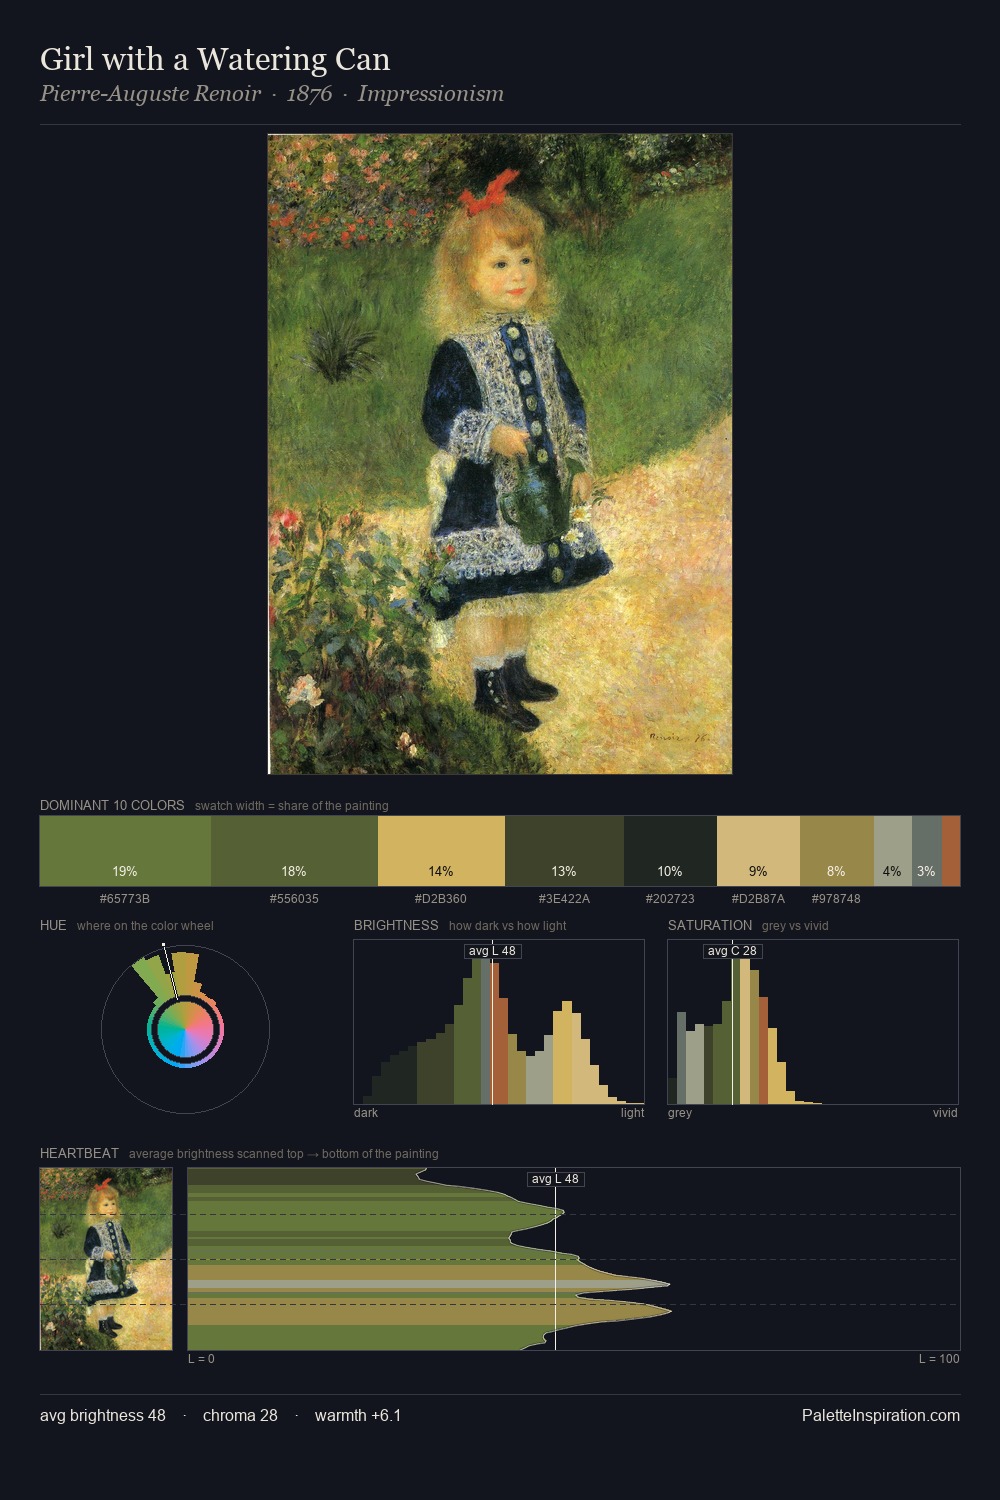Viewport: 1000px width, 1500px height.
Task: Click the 'grey' axis label
Action: (x=680, y=1113)
